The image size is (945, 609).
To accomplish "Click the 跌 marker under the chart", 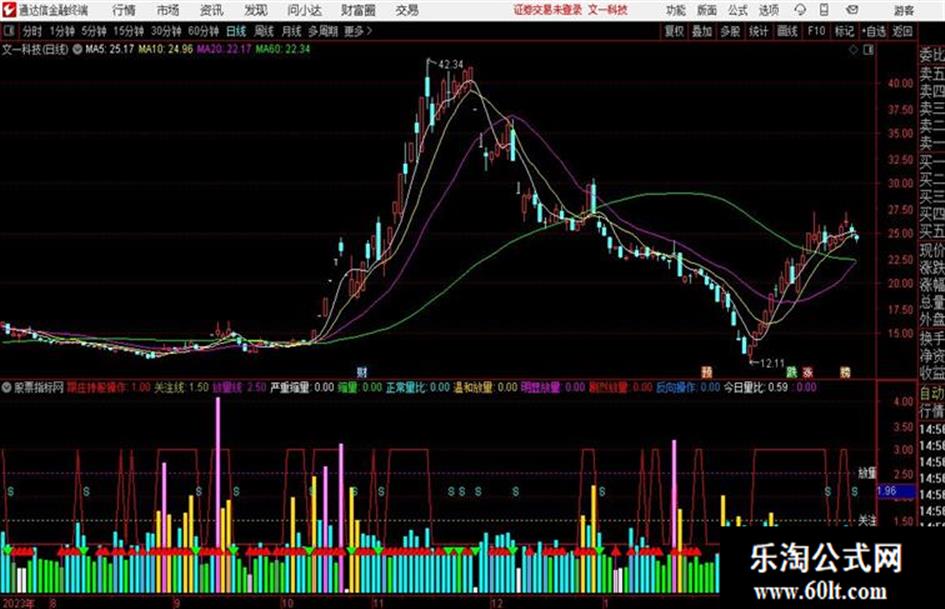I will pyautogui.click(x=791, y=372).
